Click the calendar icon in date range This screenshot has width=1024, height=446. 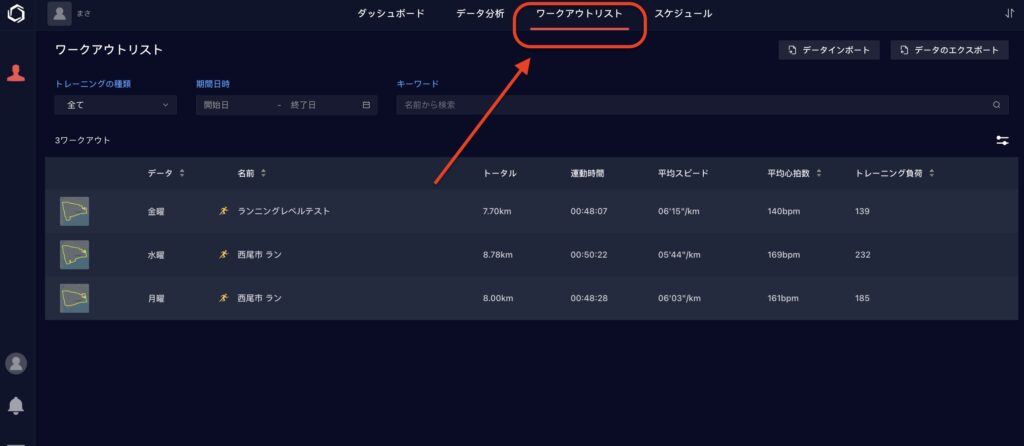click(366, 105)
